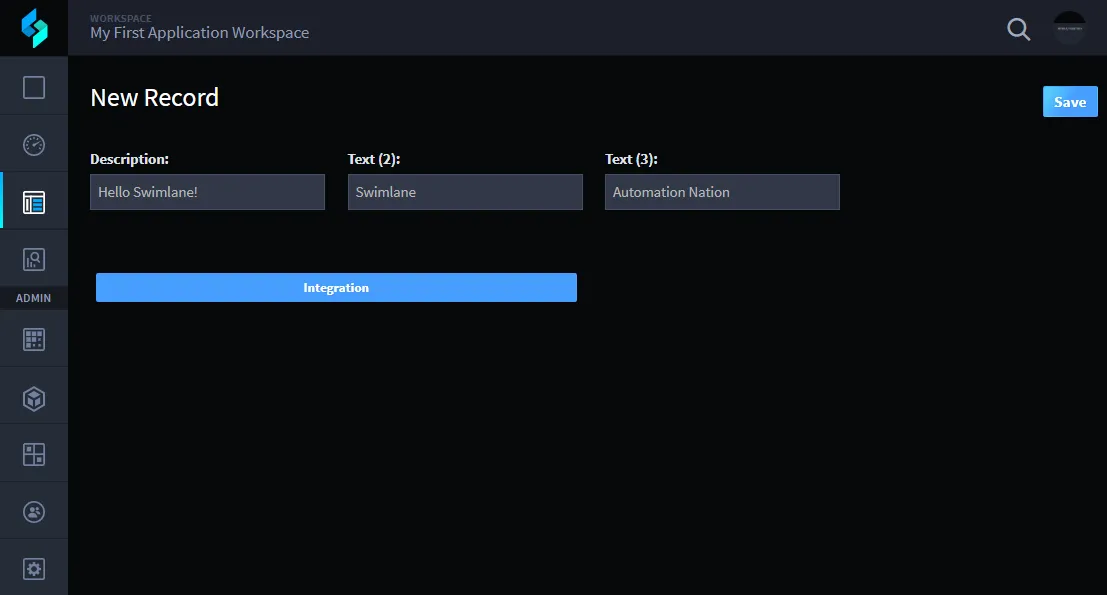This screenshot has height=595, width=1107.
Task: Open the user profile avatar
Action: tap(1070, 28)
